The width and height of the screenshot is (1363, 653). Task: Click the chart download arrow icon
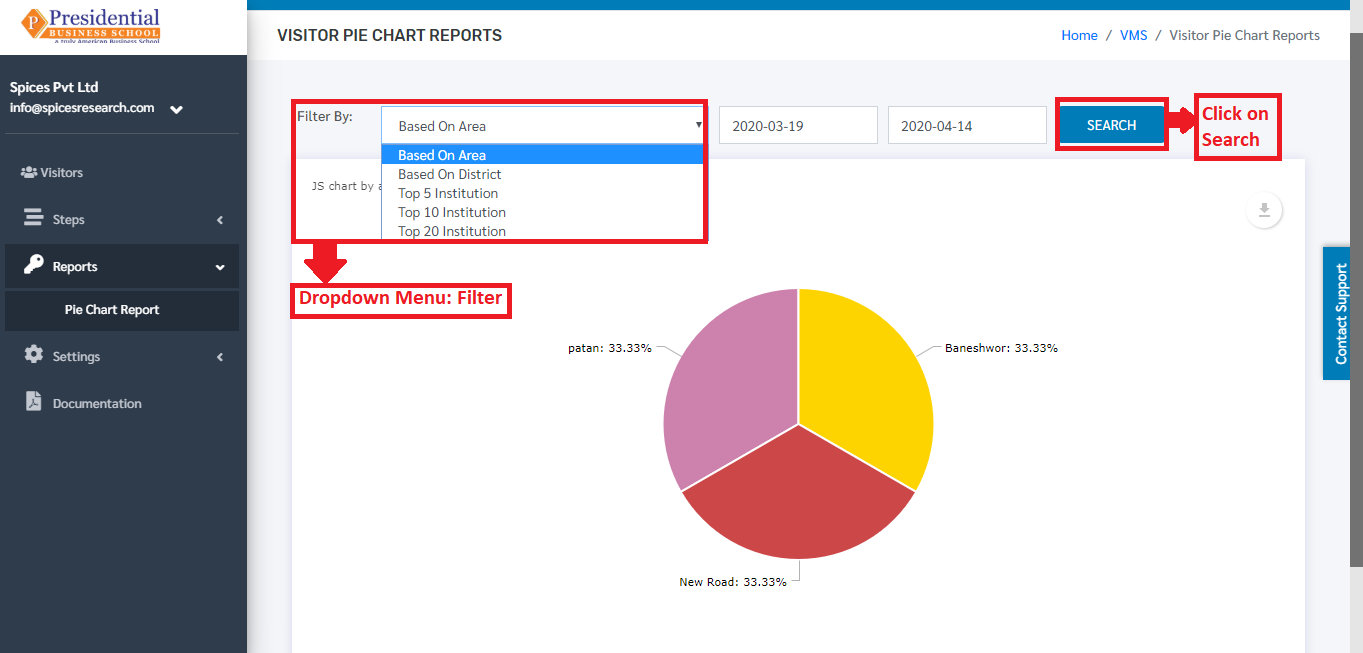point(1264,210)
